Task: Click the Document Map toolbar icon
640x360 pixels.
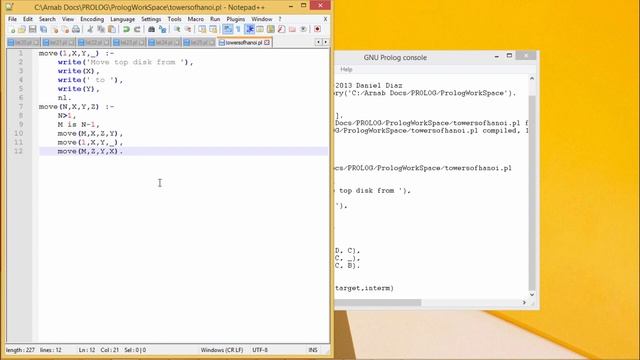Action: point(271,29)
